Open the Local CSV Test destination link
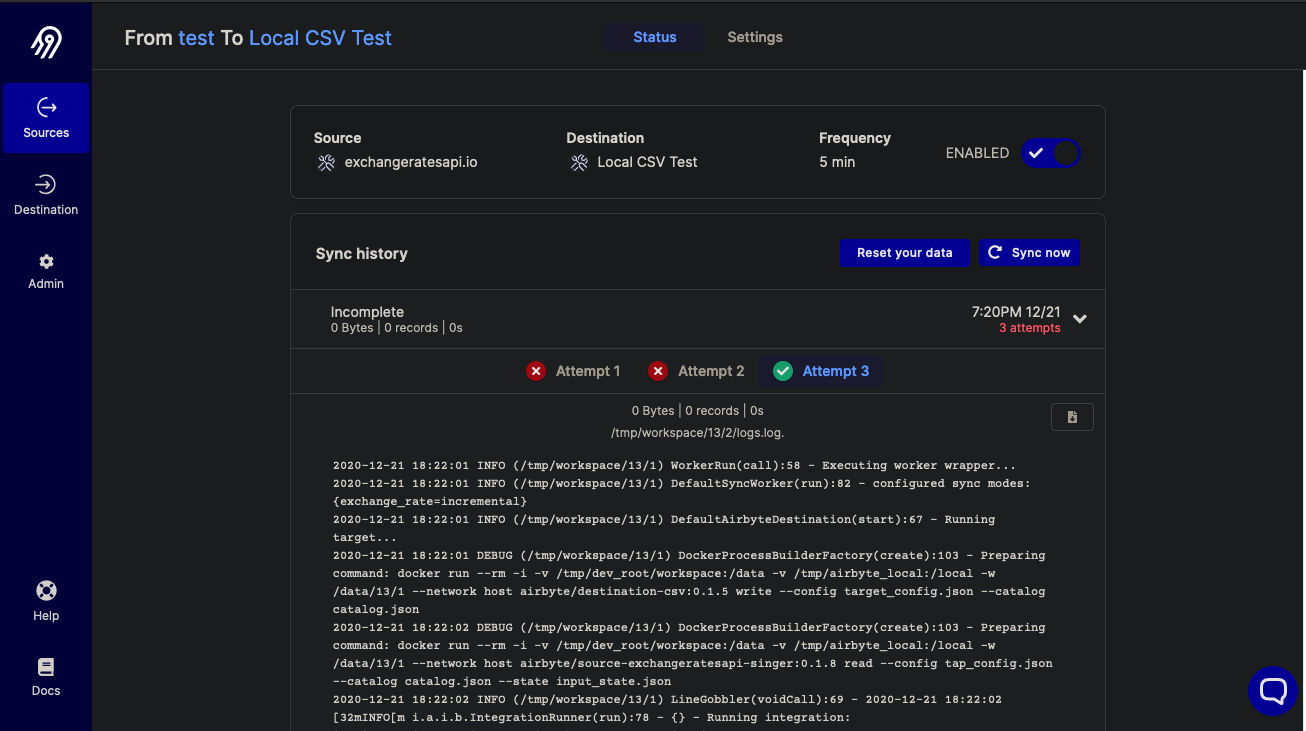Viewport: 1306px width, 731px height. [320, 37]
